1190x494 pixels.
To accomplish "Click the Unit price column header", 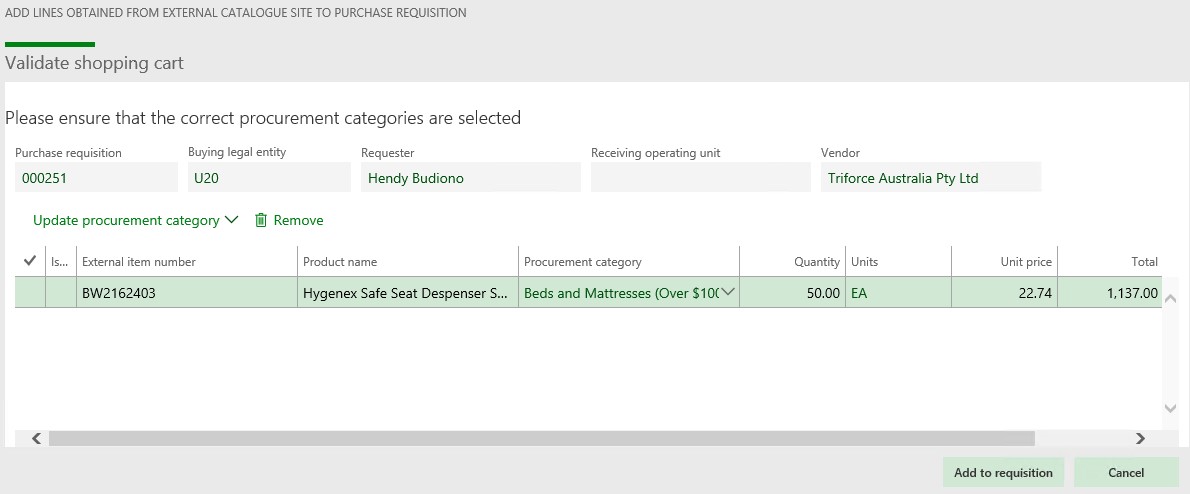I will pos(1028,262).
